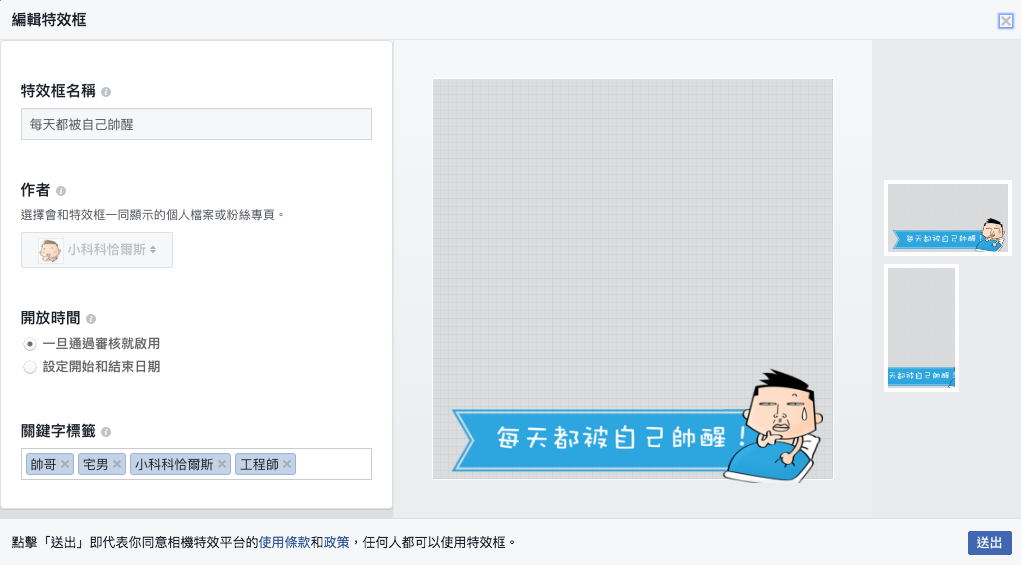Screen dimensions: 1021x565
Task: Click info icon next to 特效框名稱
Action: coord(106,92)
